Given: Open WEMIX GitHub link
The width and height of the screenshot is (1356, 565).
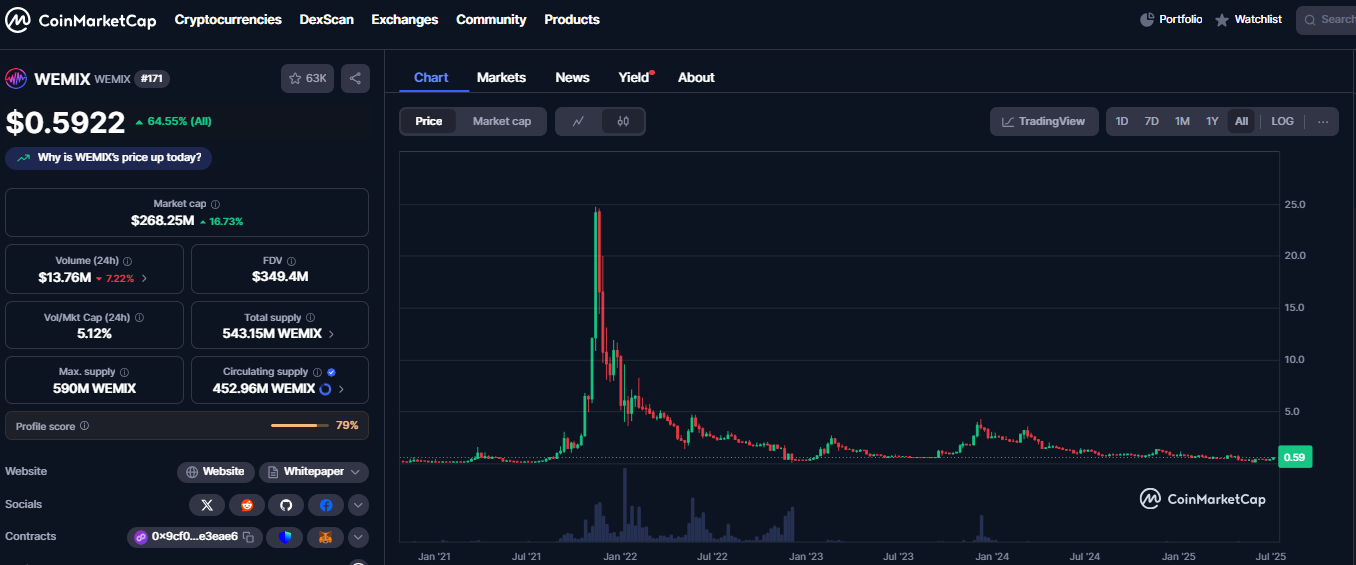Looking at the screenshot, I should pyautogui.click(x=286, y=505).
